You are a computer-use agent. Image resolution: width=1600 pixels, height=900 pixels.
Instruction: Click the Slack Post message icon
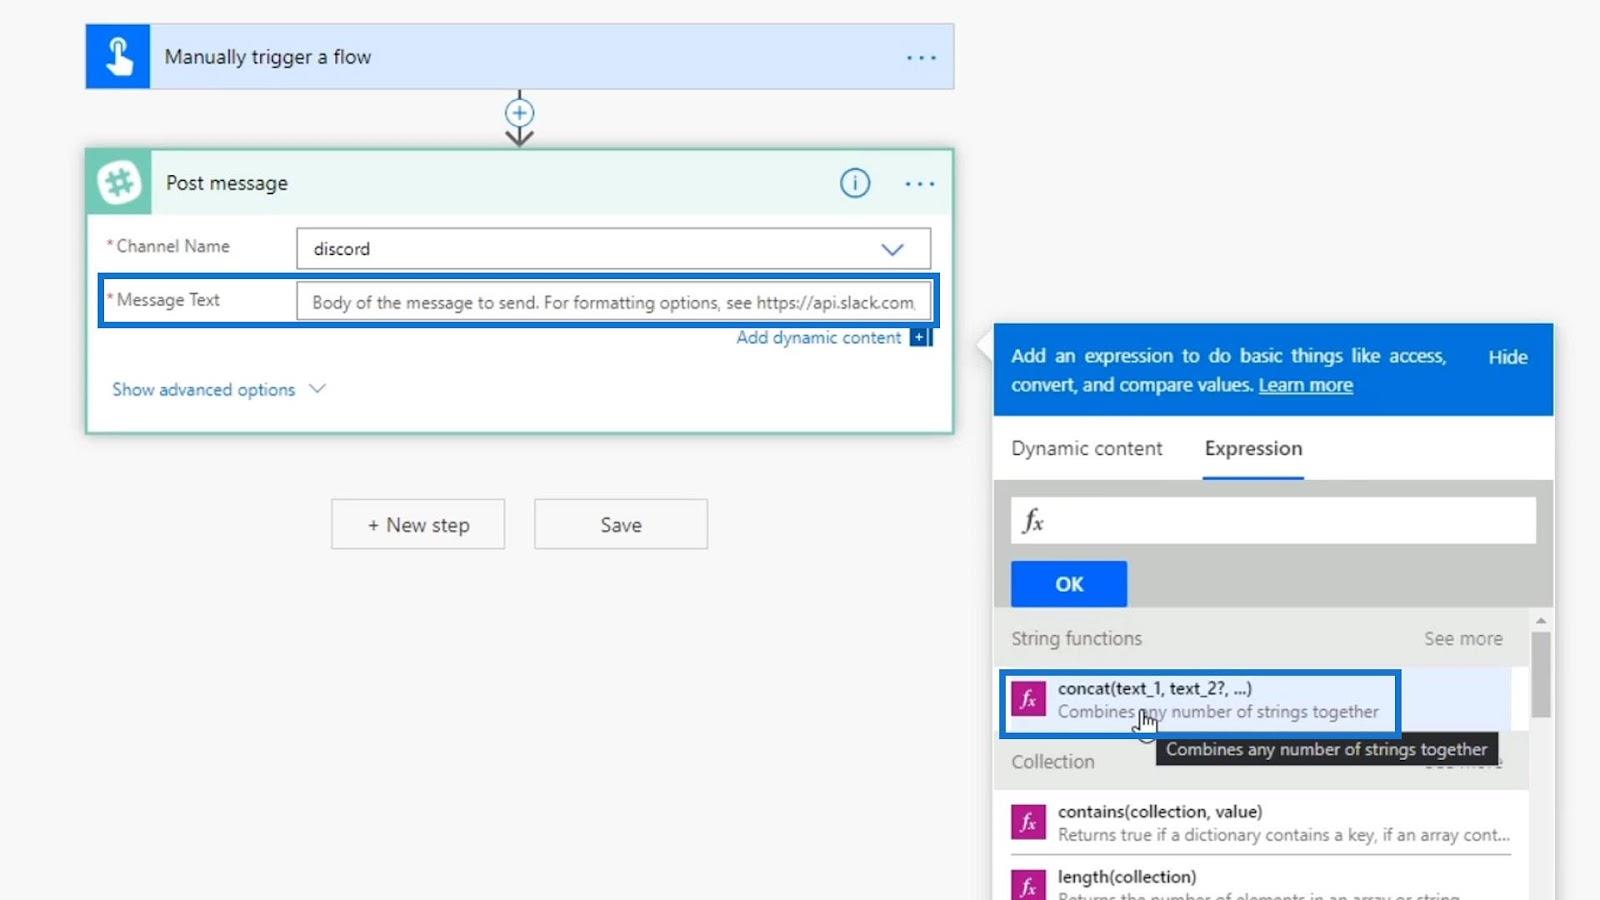click(x=119, y=183)
